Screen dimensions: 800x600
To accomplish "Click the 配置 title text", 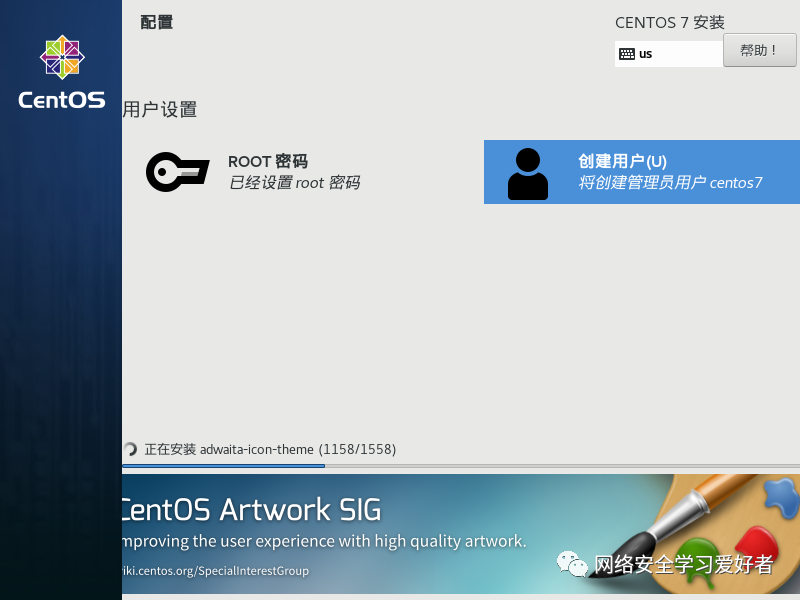I will coord(157,22).
